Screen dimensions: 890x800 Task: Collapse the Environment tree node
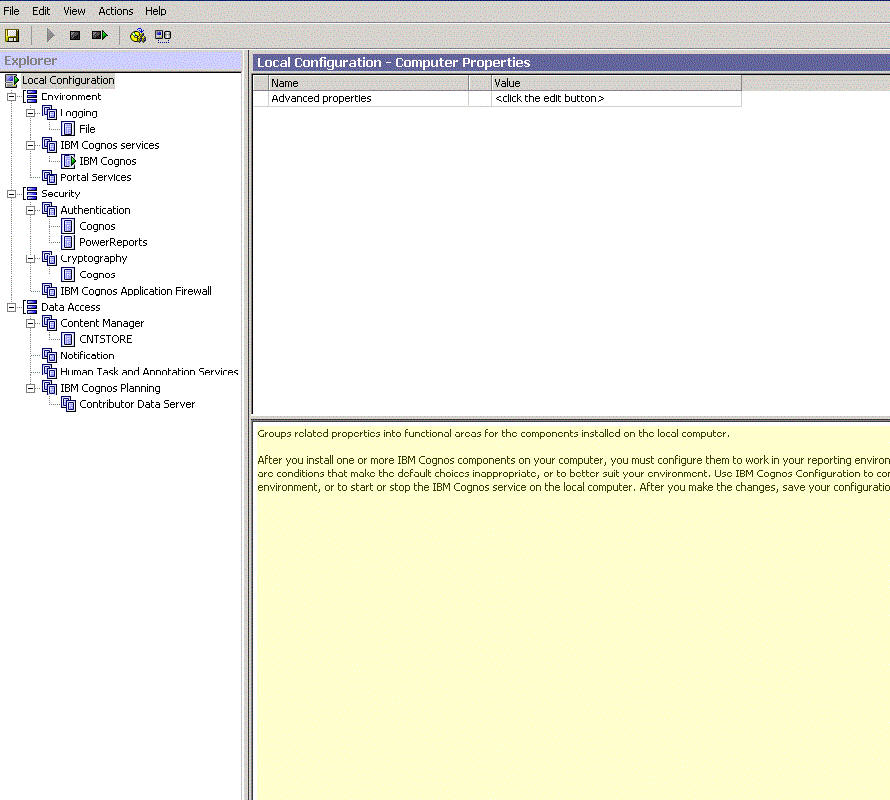tap(11, 97)
